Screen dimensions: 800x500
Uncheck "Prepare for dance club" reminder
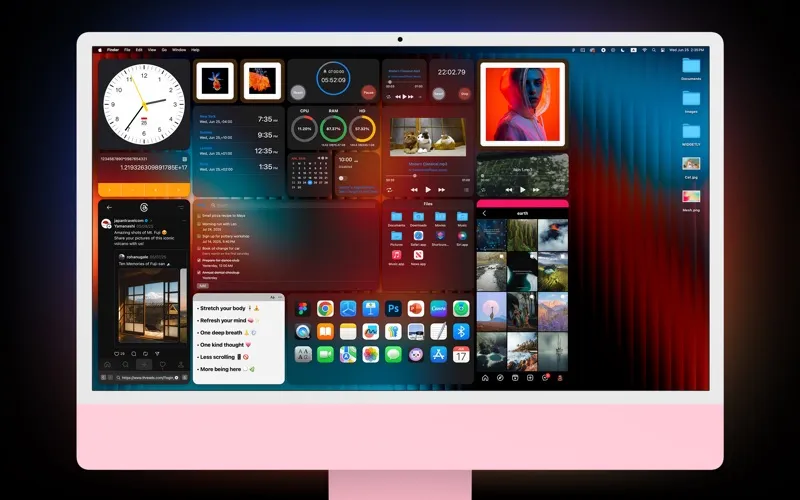(199, 260)
